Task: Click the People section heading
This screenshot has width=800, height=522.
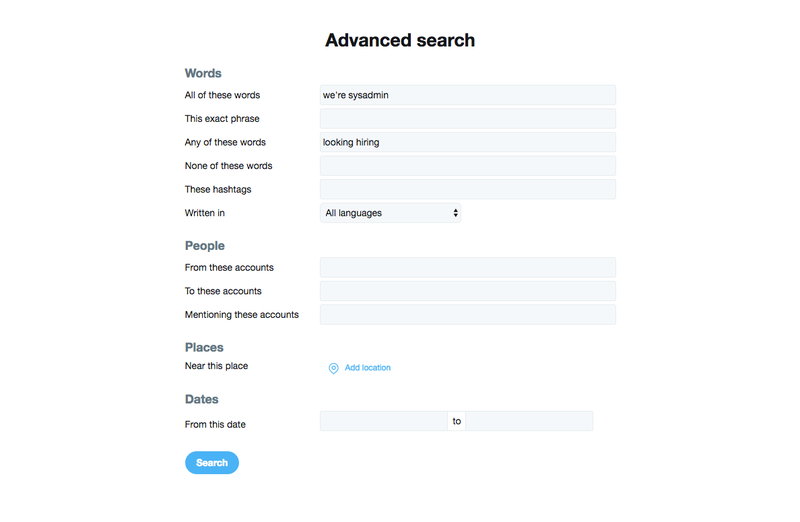Action: point(205,245)
